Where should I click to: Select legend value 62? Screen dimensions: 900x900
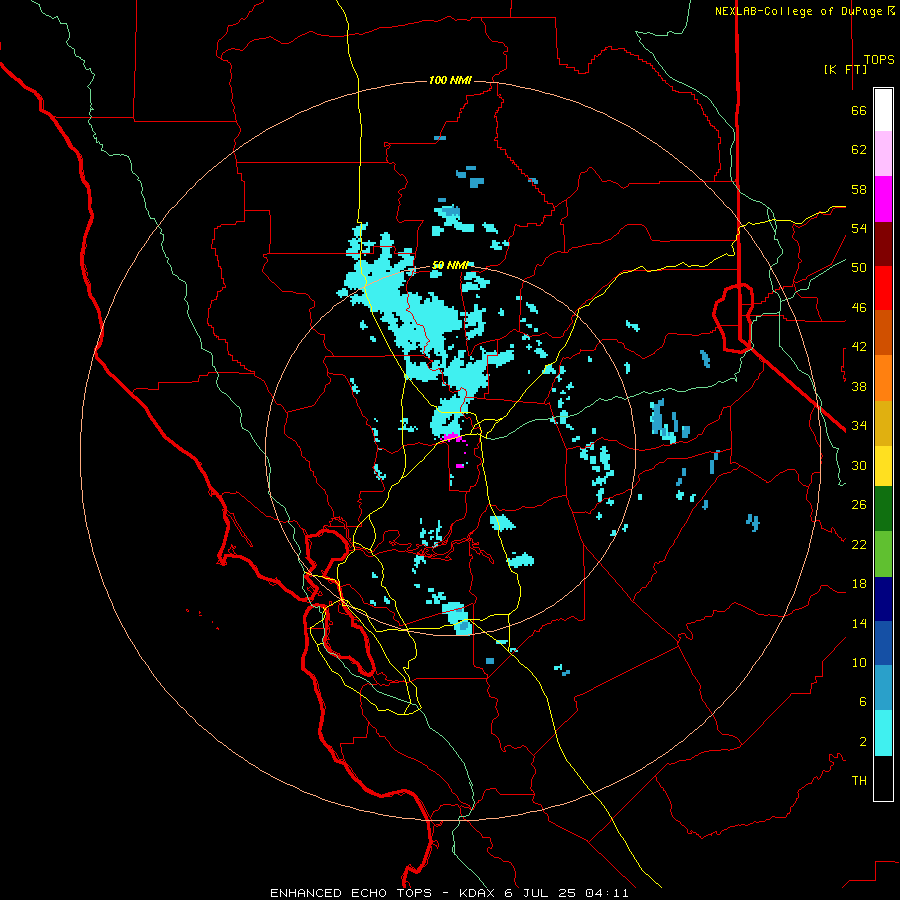(x=859, y=150)
